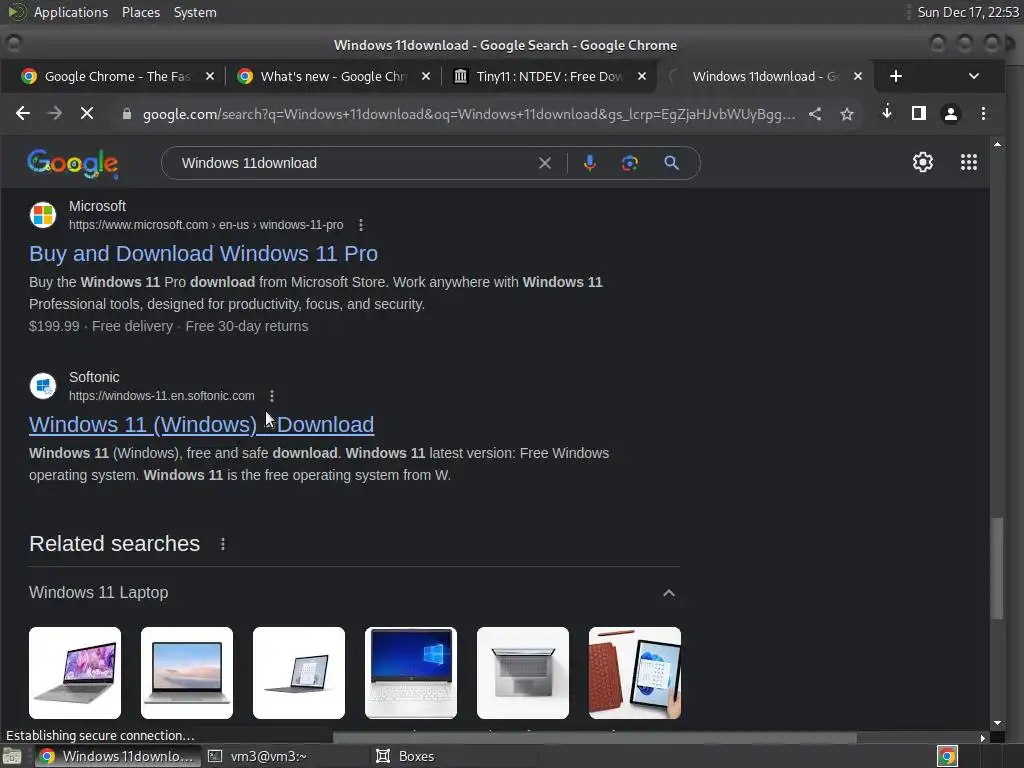1024x768 pixels.
Task: Open Google quick settings gear
Action: (x=923, y=162)
